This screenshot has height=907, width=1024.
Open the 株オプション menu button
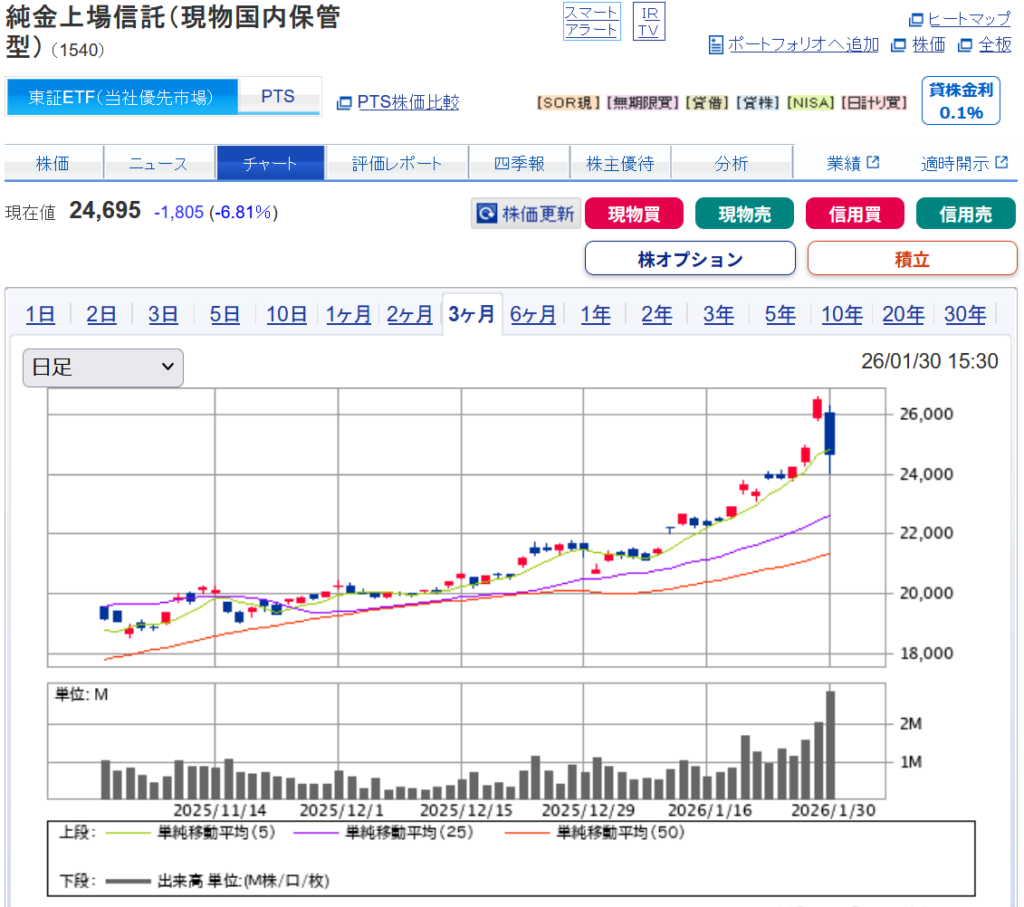click(x=690, y=259)
